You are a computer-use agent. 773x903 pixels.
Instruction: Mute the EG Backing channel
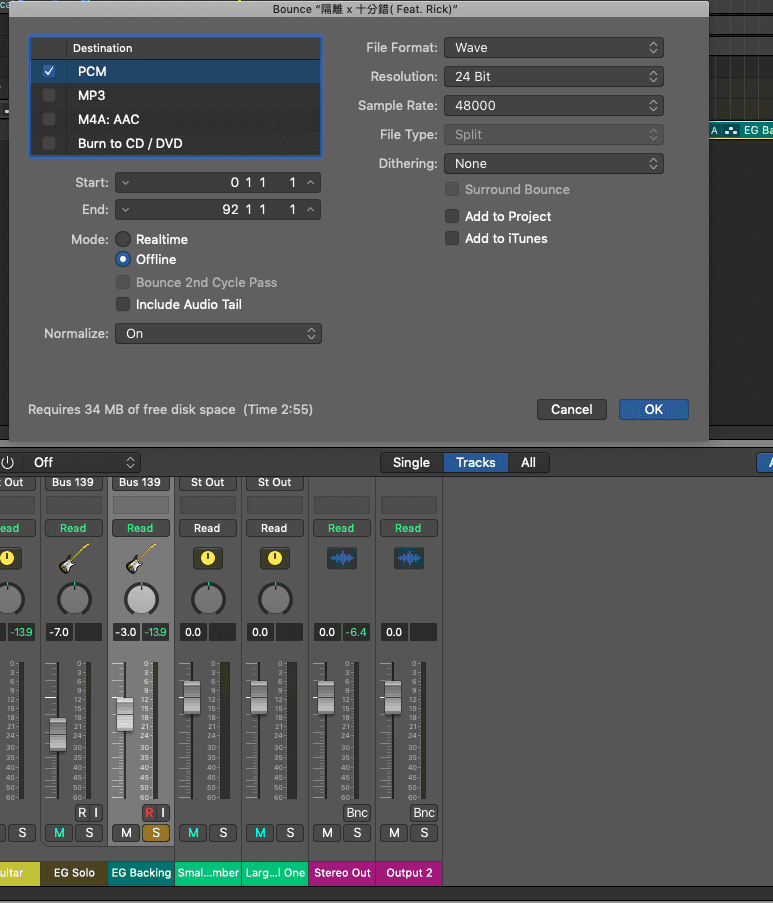point(126,833)
